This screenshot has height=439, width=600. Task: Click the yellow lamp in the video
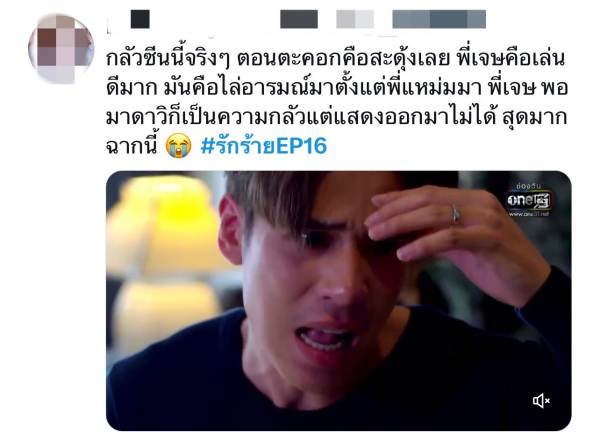tap(170, 224)
